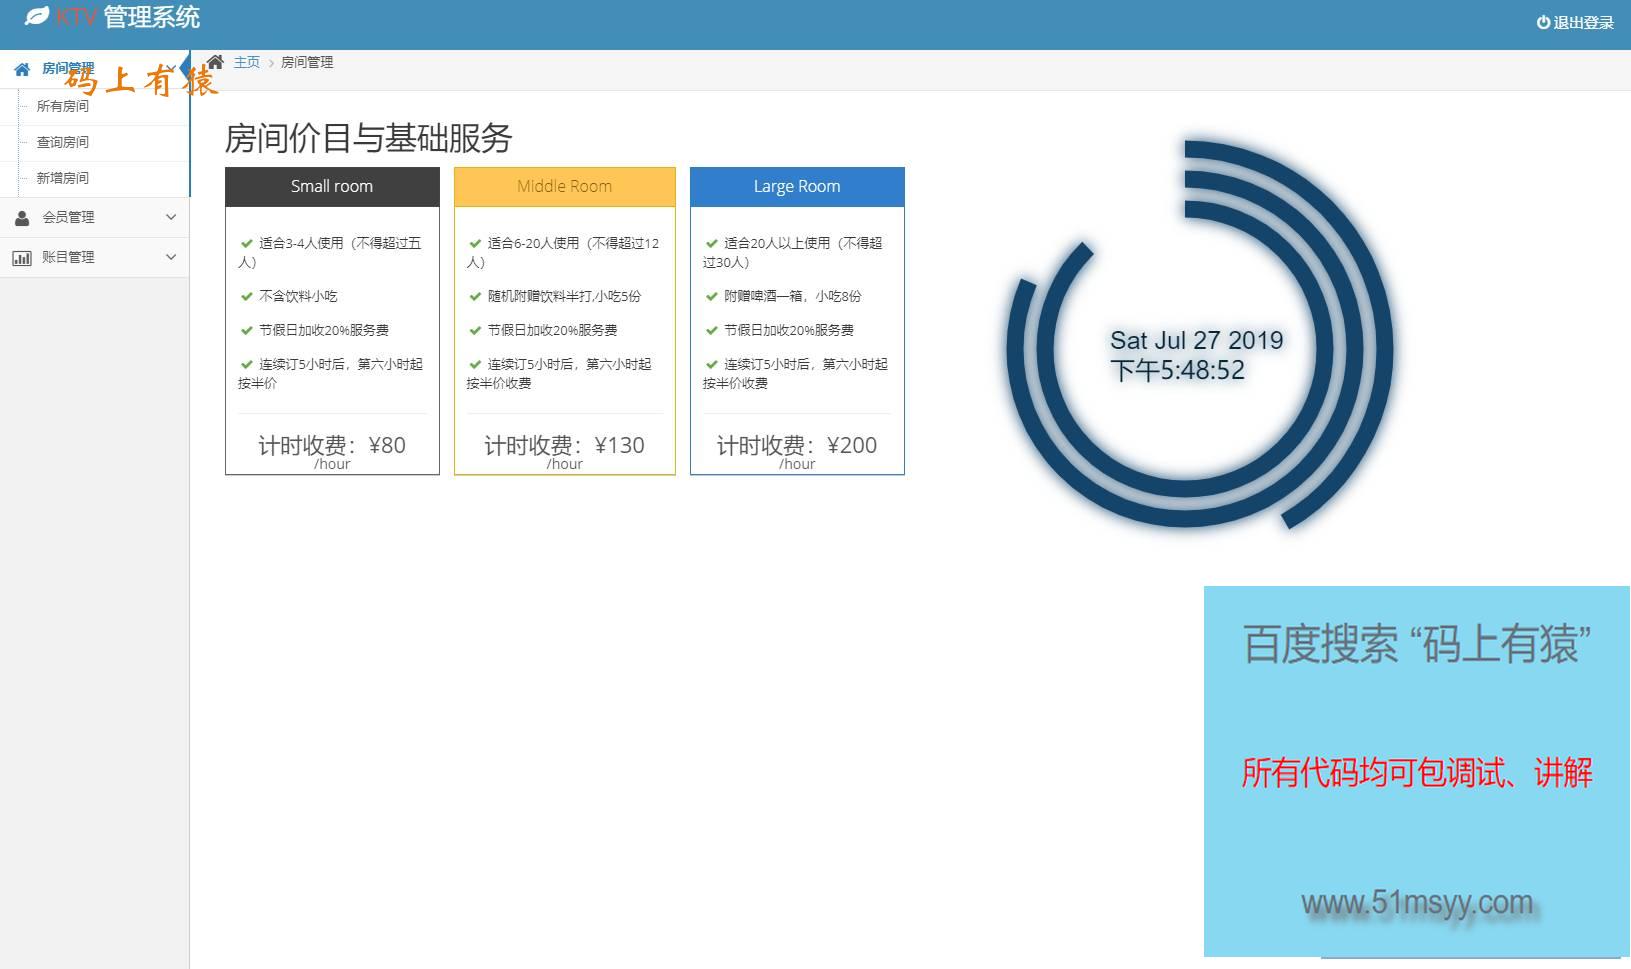The height and width of the screenshot is (969, 1631).
Task: Click the user icon beside 会员管理
Action: (22, 217)
